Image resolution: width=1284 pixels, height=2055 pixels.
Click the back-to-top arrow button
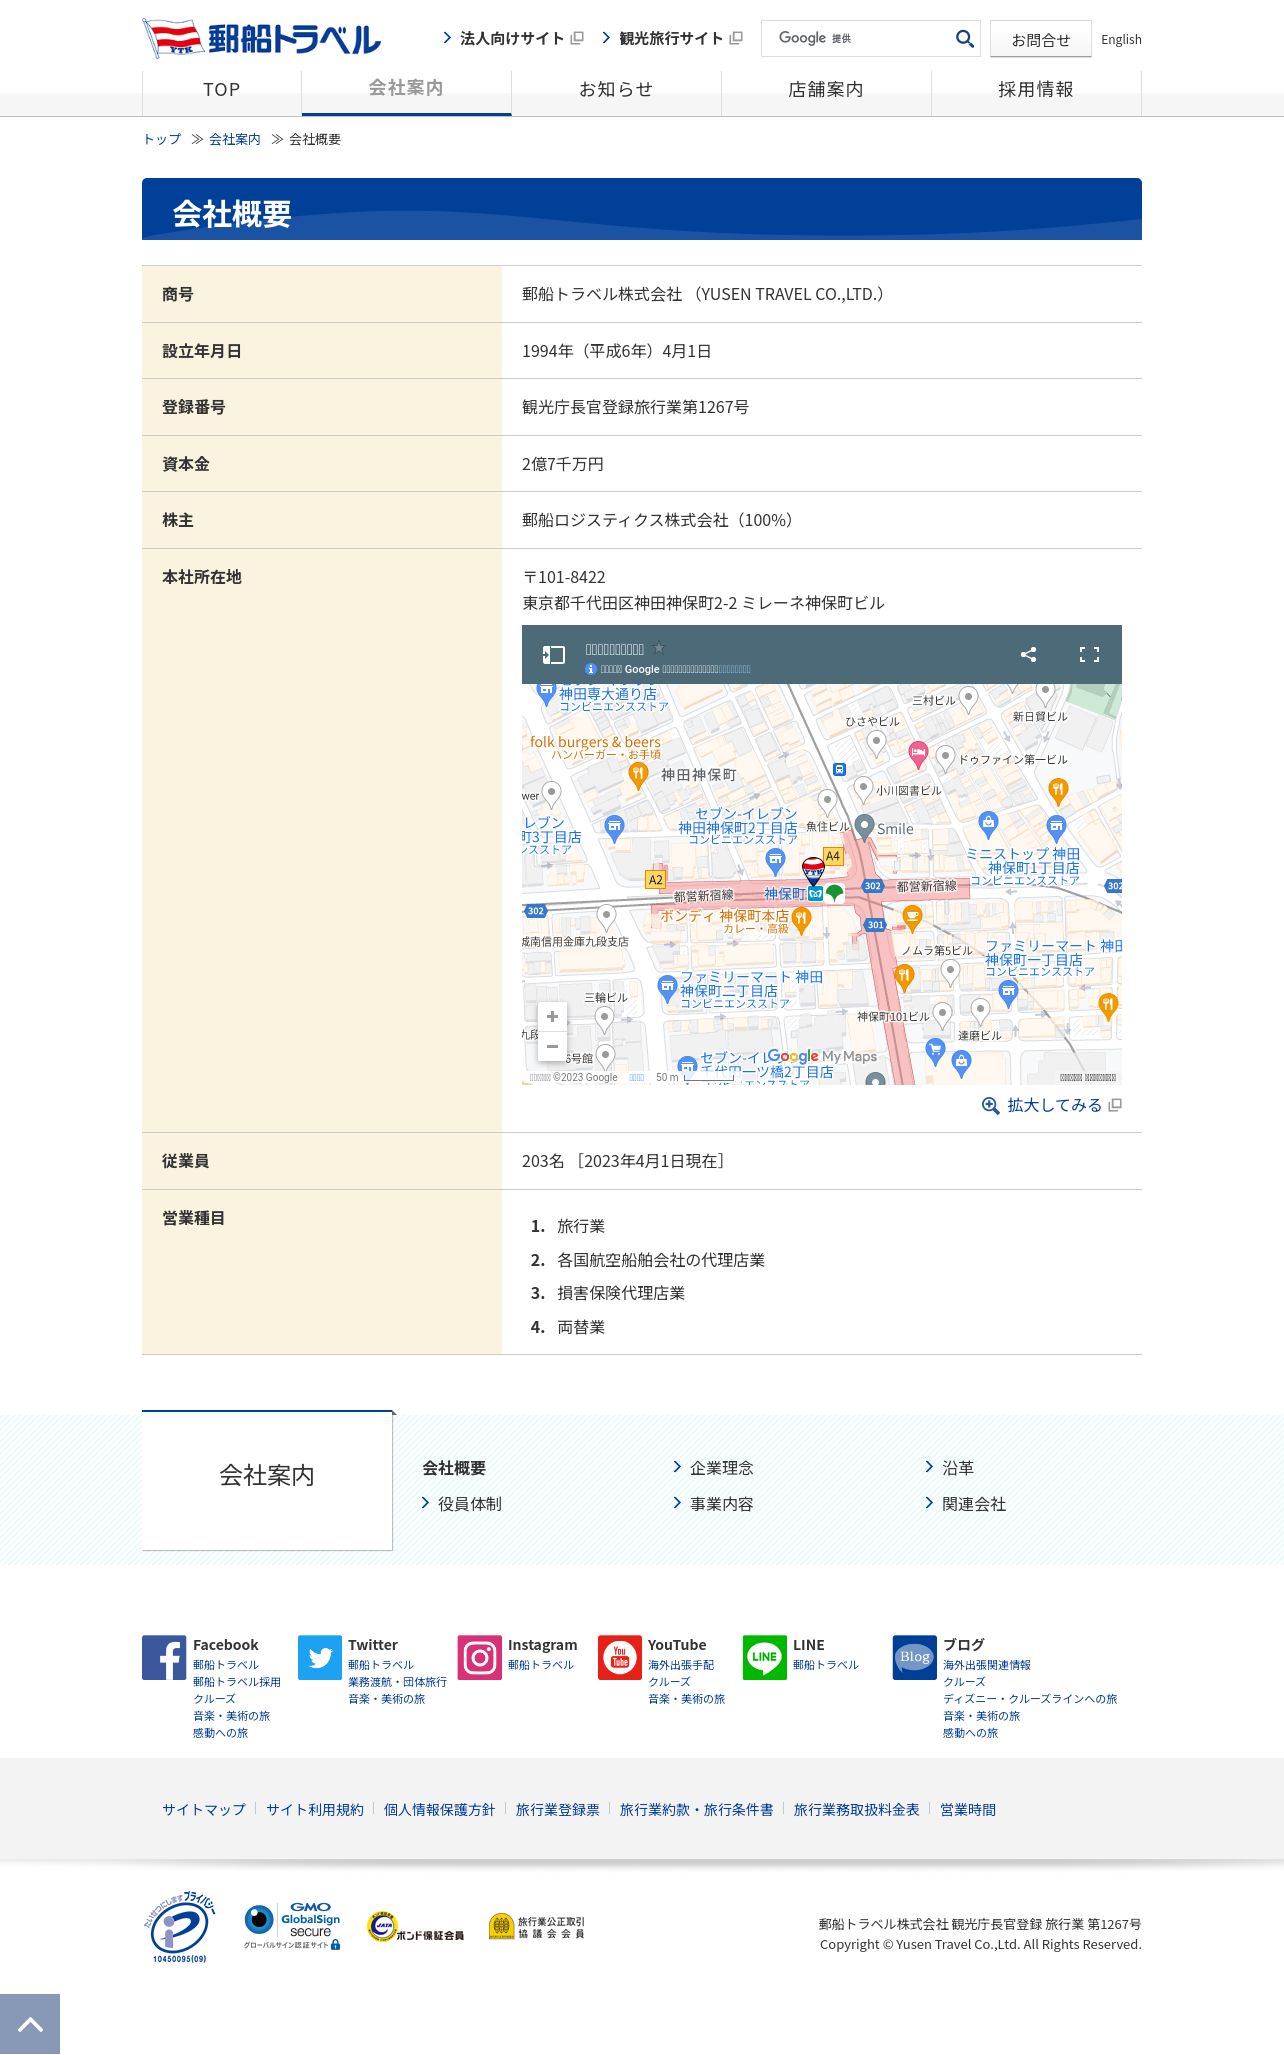tap(30, 2024)
